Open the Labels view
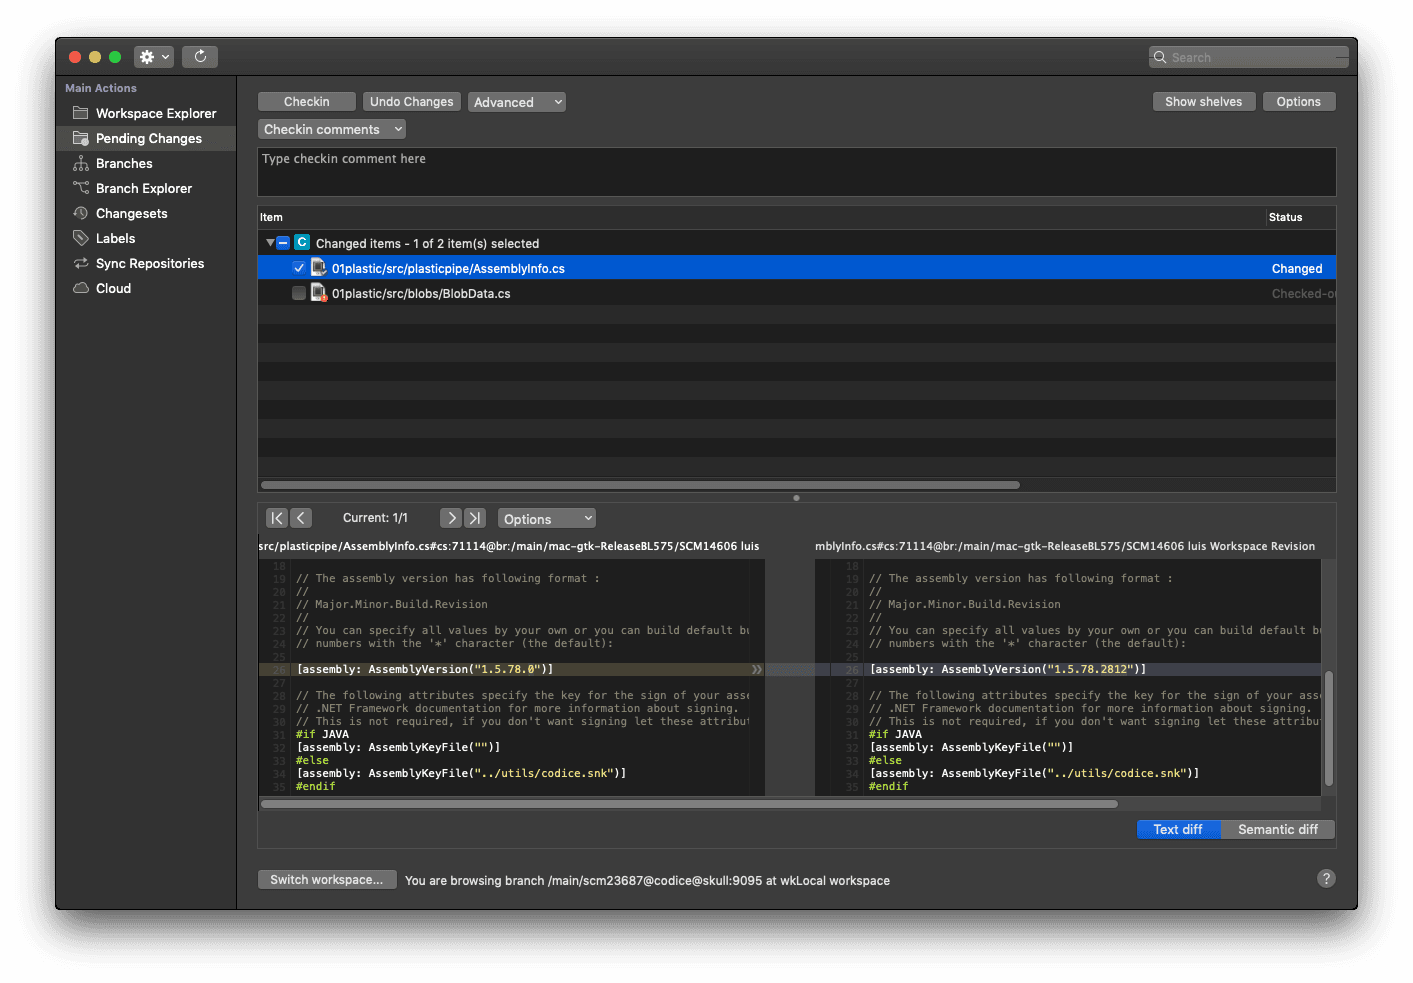The height and width of the screenshot is (983, 1413). click(114, 238)
